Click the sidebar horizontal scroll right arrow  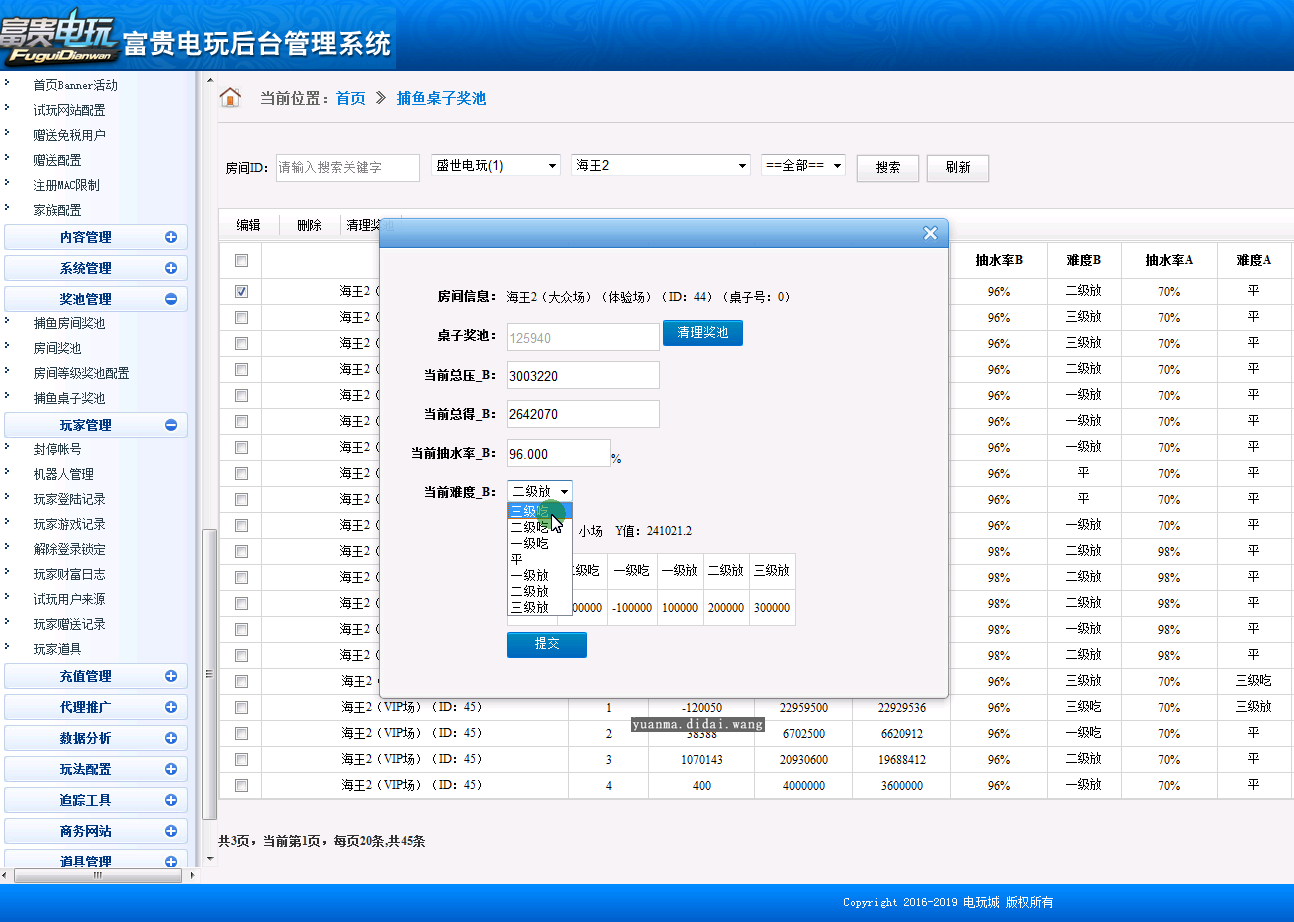[x=191, y=875]
